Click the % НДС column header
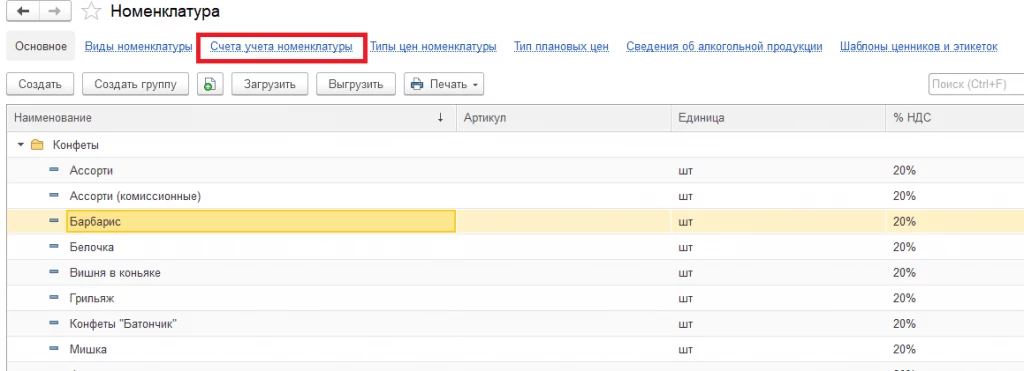Image resolution: width=1024 pixels, height=371 pixels. tap(955, 118)
